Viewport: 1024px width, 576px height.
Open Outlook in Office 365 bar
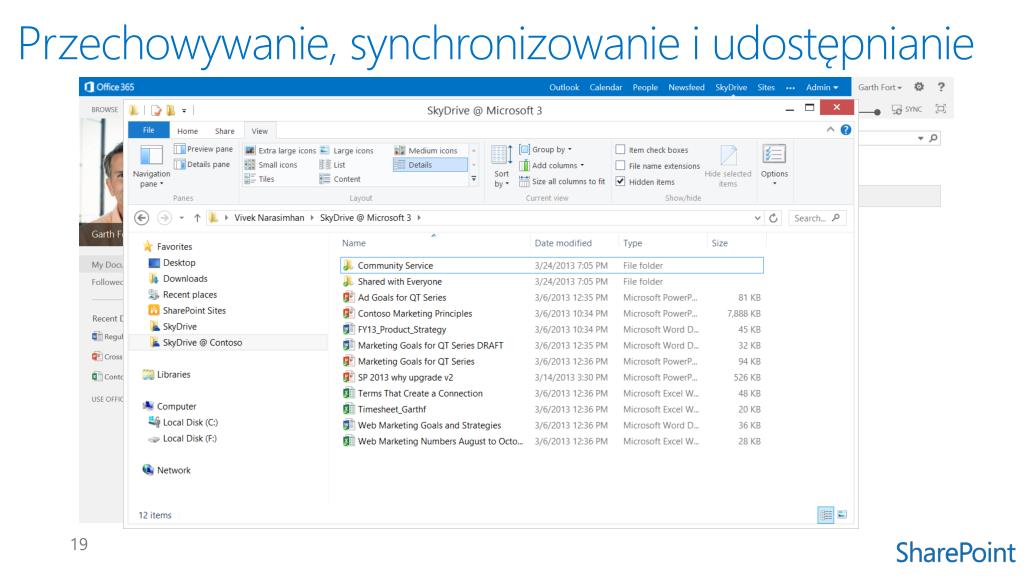click(x=564, y=87)
